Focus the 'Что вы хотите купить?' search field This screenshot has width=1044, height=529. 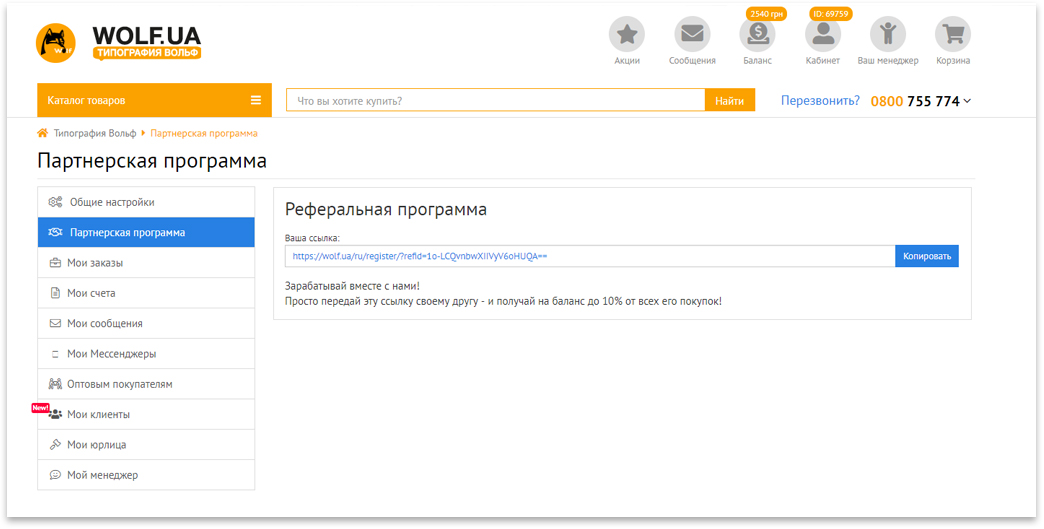495,100
